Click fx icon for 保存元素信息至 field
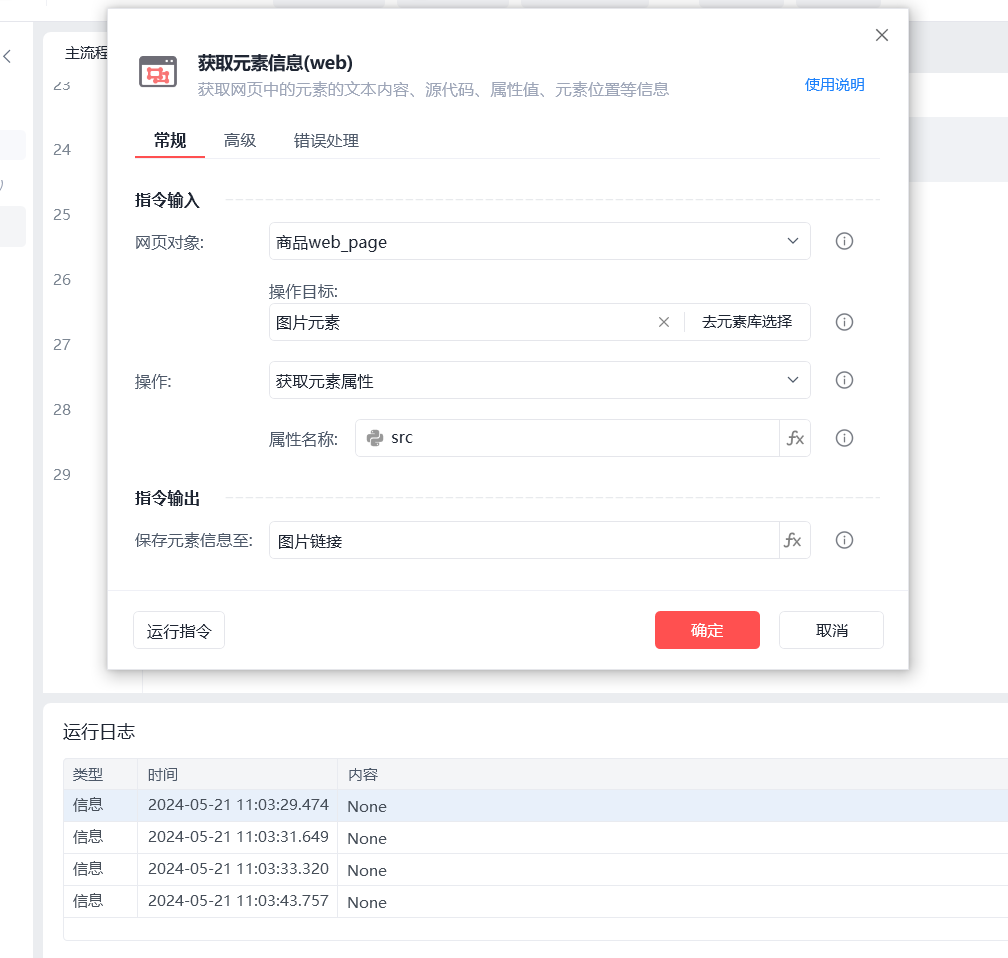The height and width of the screenshot is (958, 1008). click(x=793, y=540)
